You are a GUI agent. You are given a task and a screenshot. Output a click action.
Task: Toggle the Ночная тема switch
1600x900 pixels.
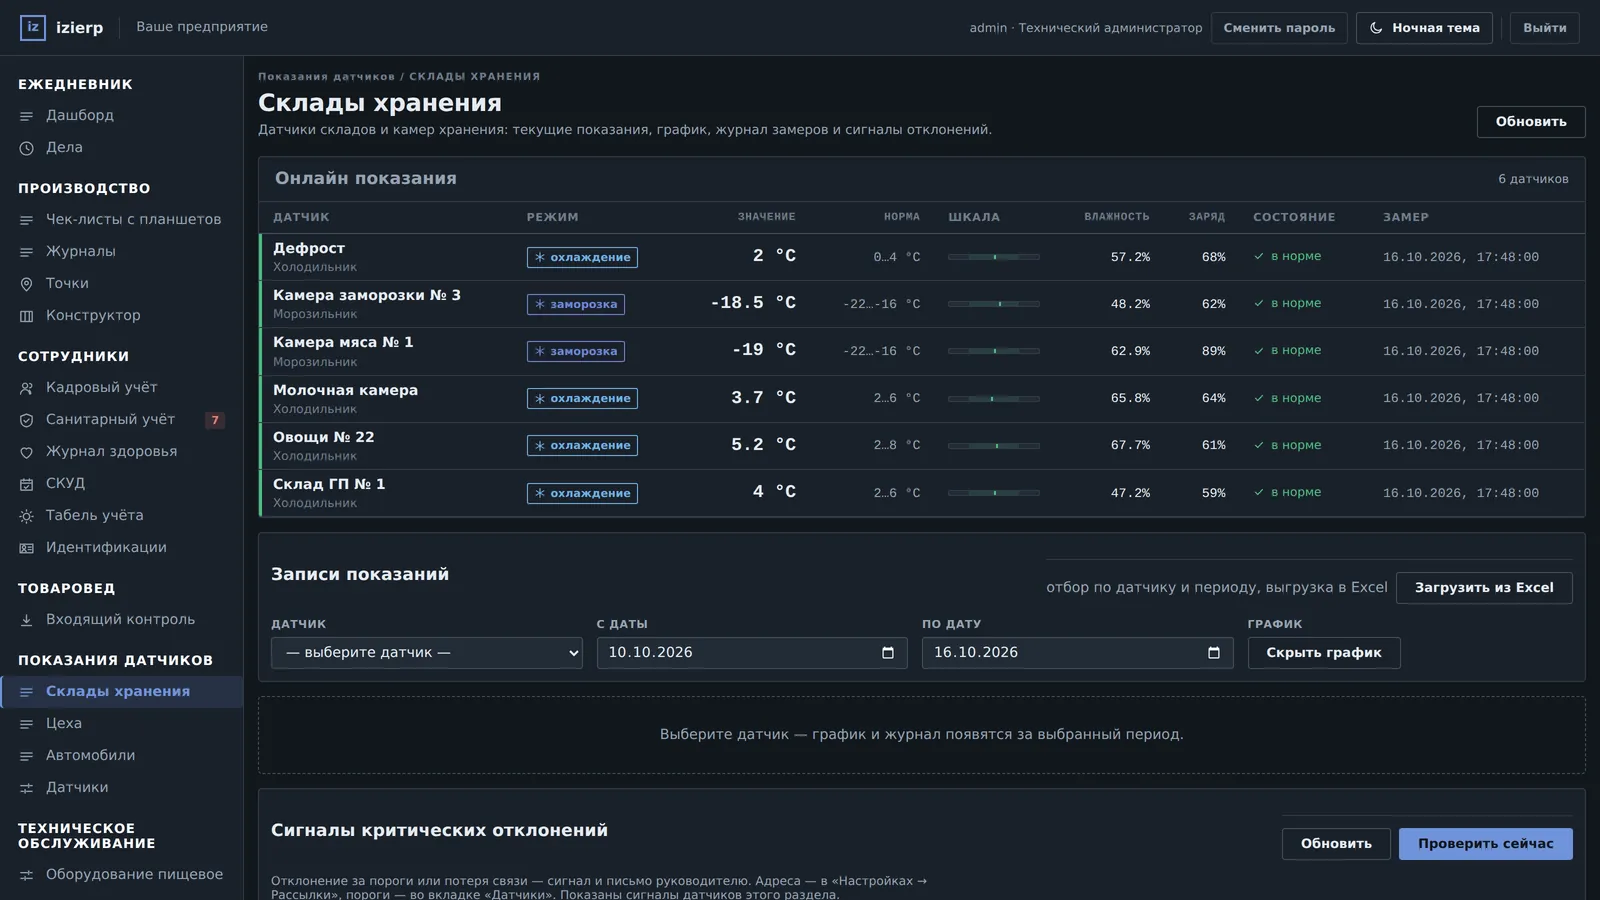click(x=1424, y=28)
